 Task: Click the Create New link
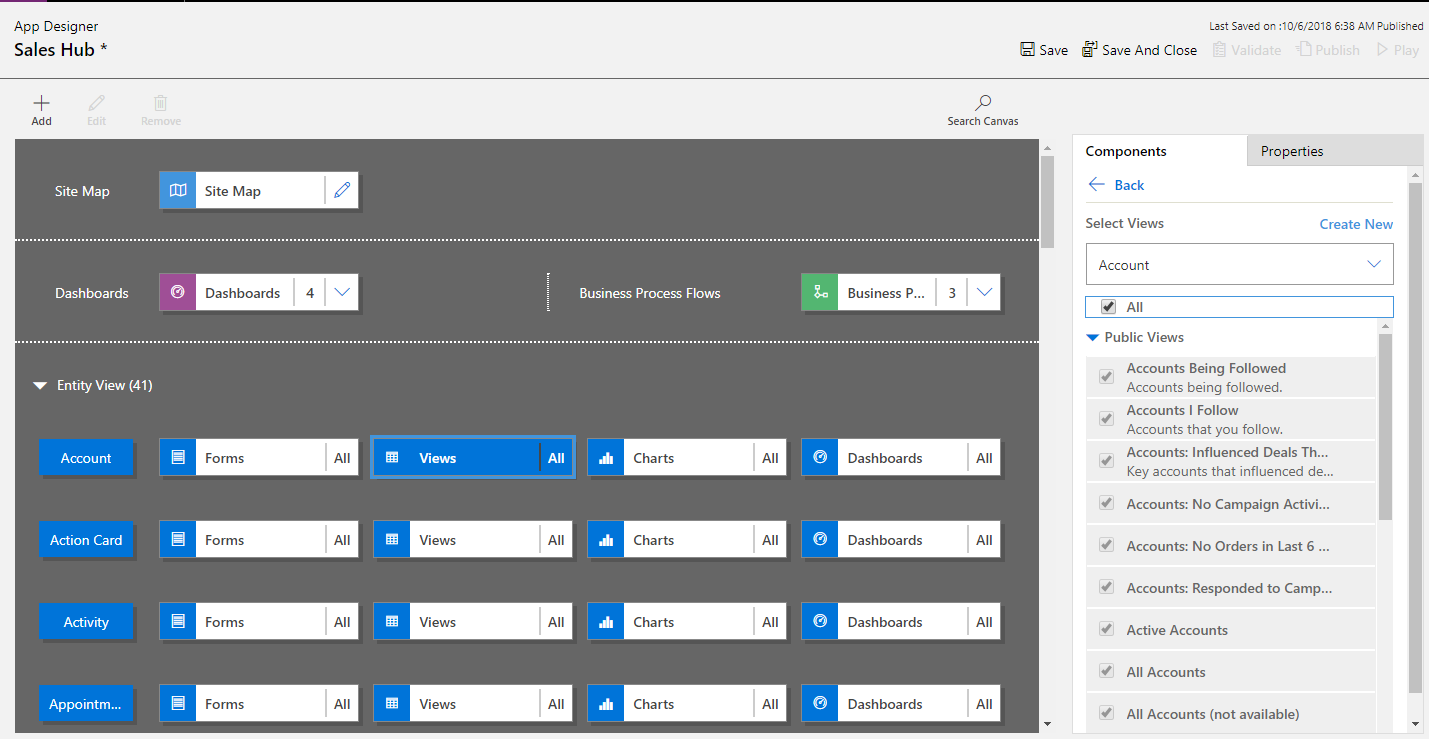coord(1356,224)
